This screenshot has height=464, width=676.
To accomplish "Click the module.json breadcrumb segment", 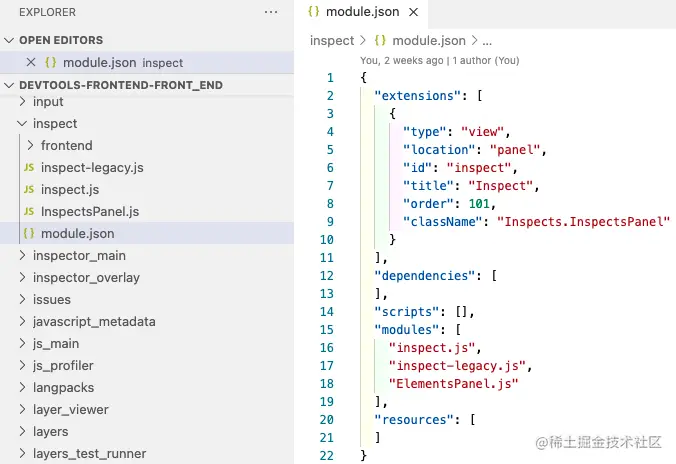I will [x=429, y=41].
